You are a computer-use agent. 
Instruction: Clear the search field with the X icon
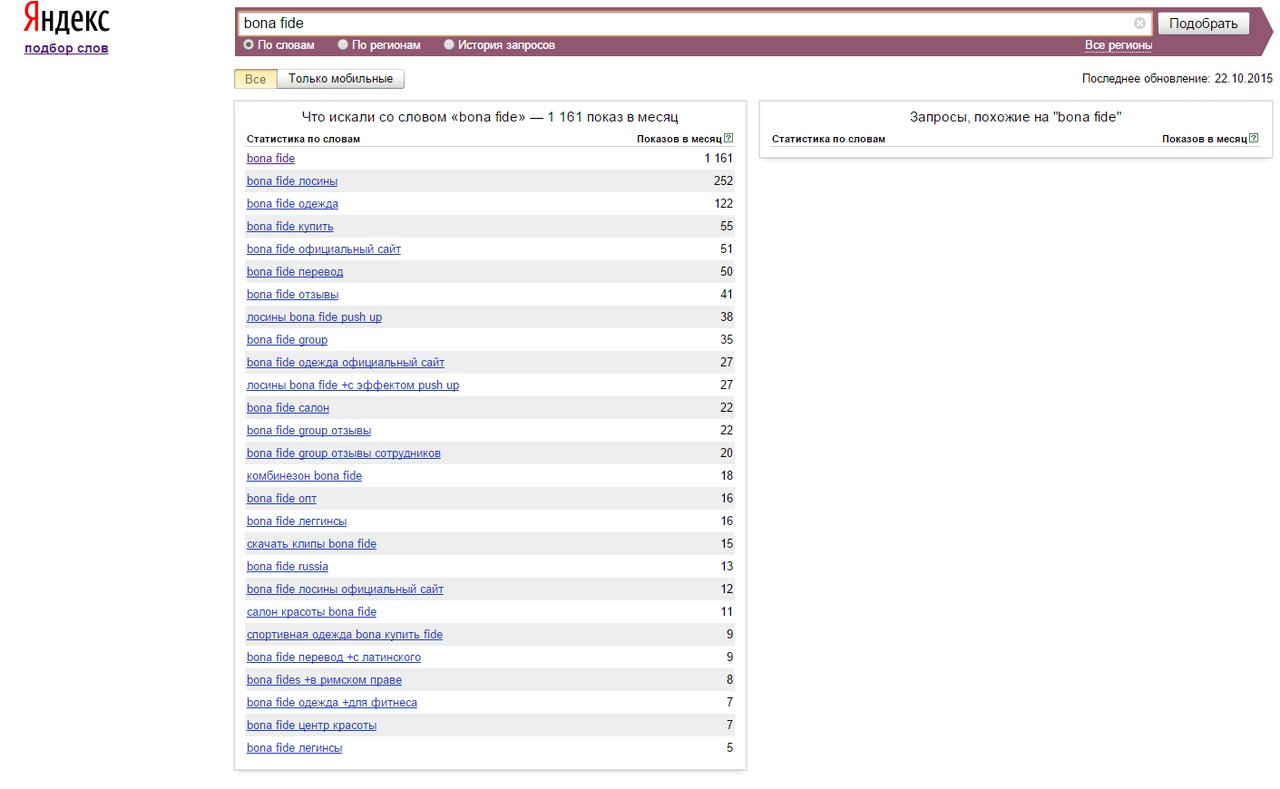1140,23
